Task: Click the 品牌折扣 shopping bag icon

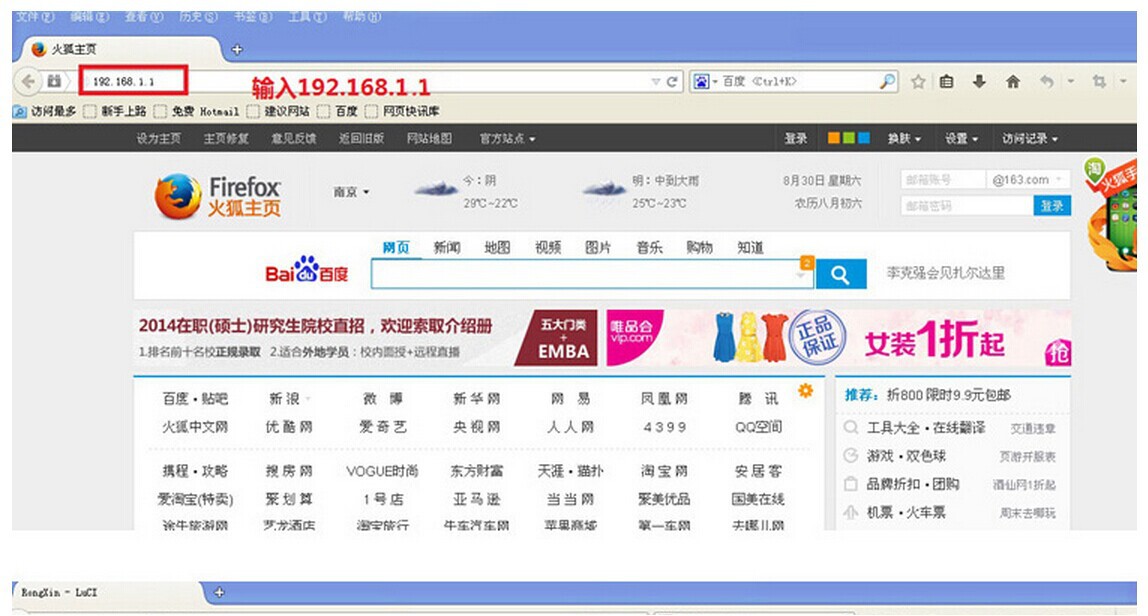Action: click(851, 484)
